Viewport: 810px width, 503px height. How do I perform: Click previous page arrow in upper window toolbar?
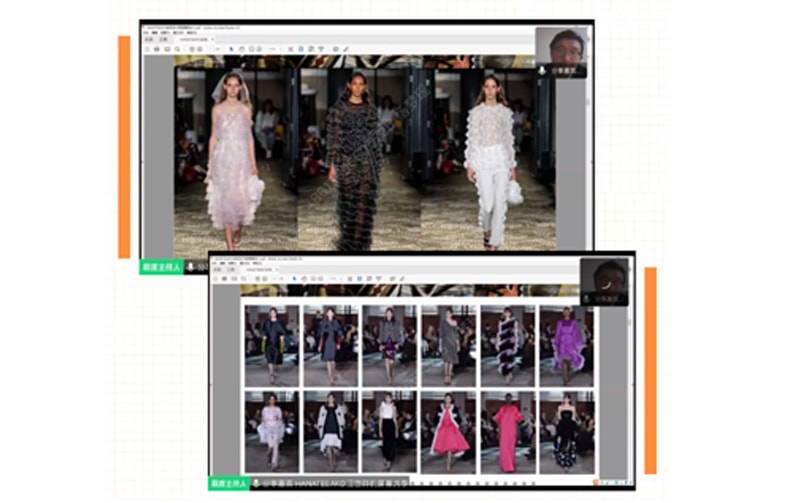[x=192, y=49]
